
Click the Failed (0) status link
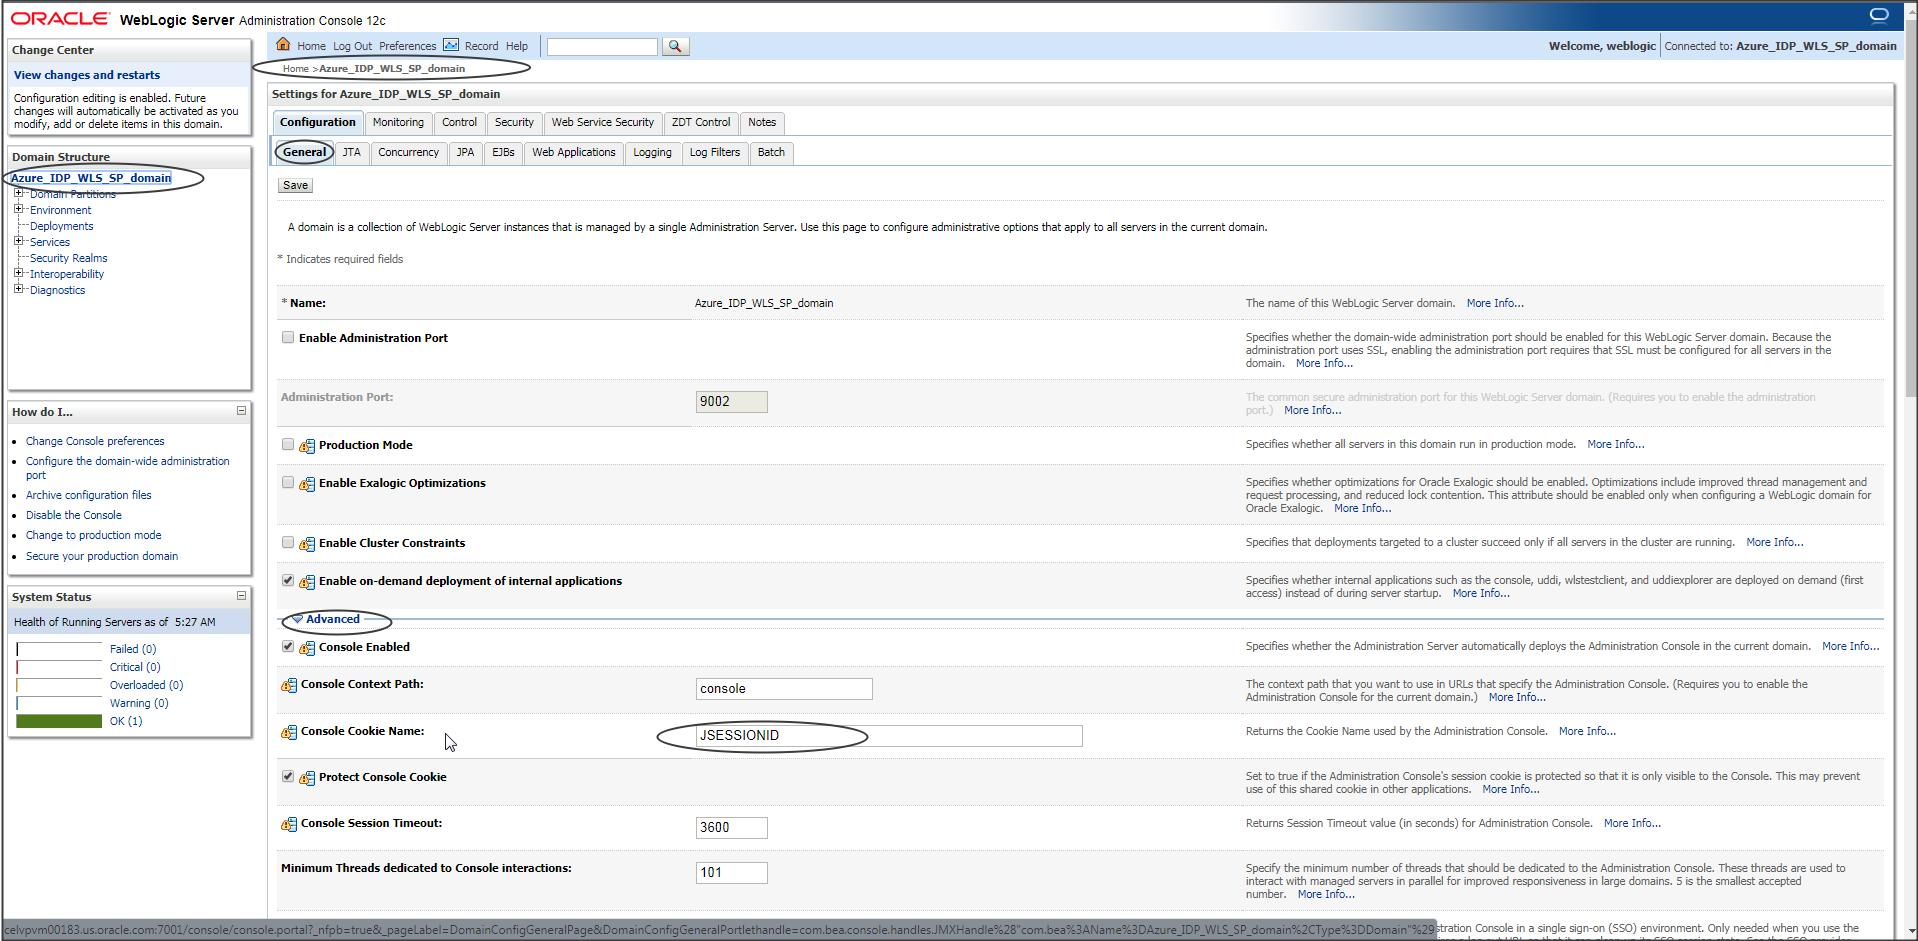(x=133, y=649)
